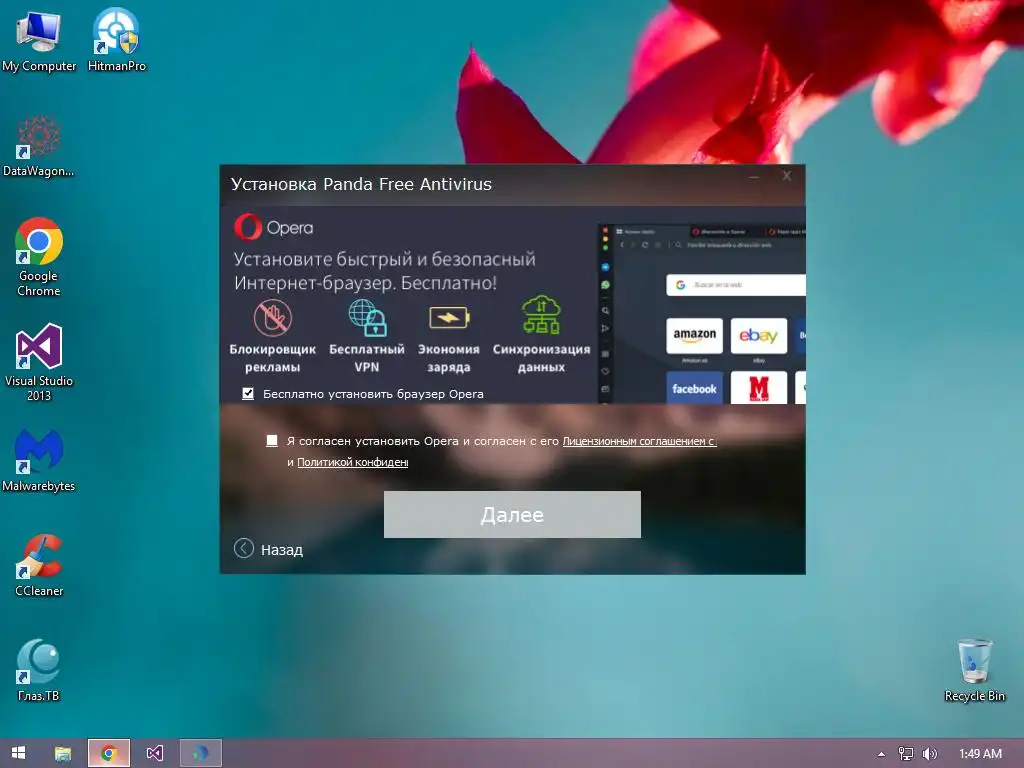Select the DataWagon desktop shortcut
1024x768 pixels.
point(39,146)
